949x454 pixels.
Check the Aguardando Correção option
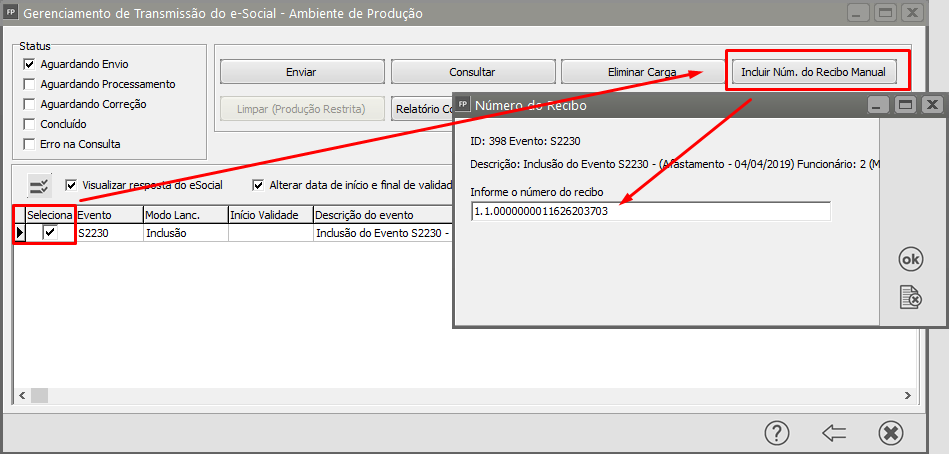click(x=29, y=104)
